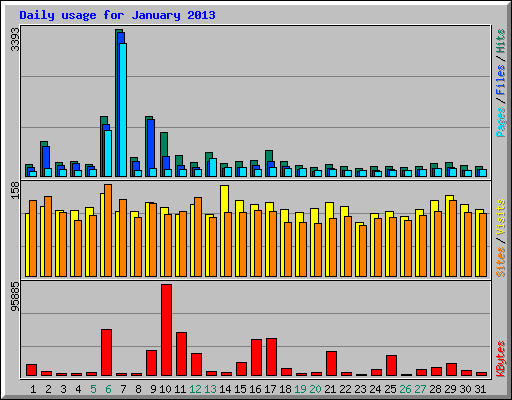Click green day label 12
The height and width of the screenshot is (400, 512).
point(195,389)
